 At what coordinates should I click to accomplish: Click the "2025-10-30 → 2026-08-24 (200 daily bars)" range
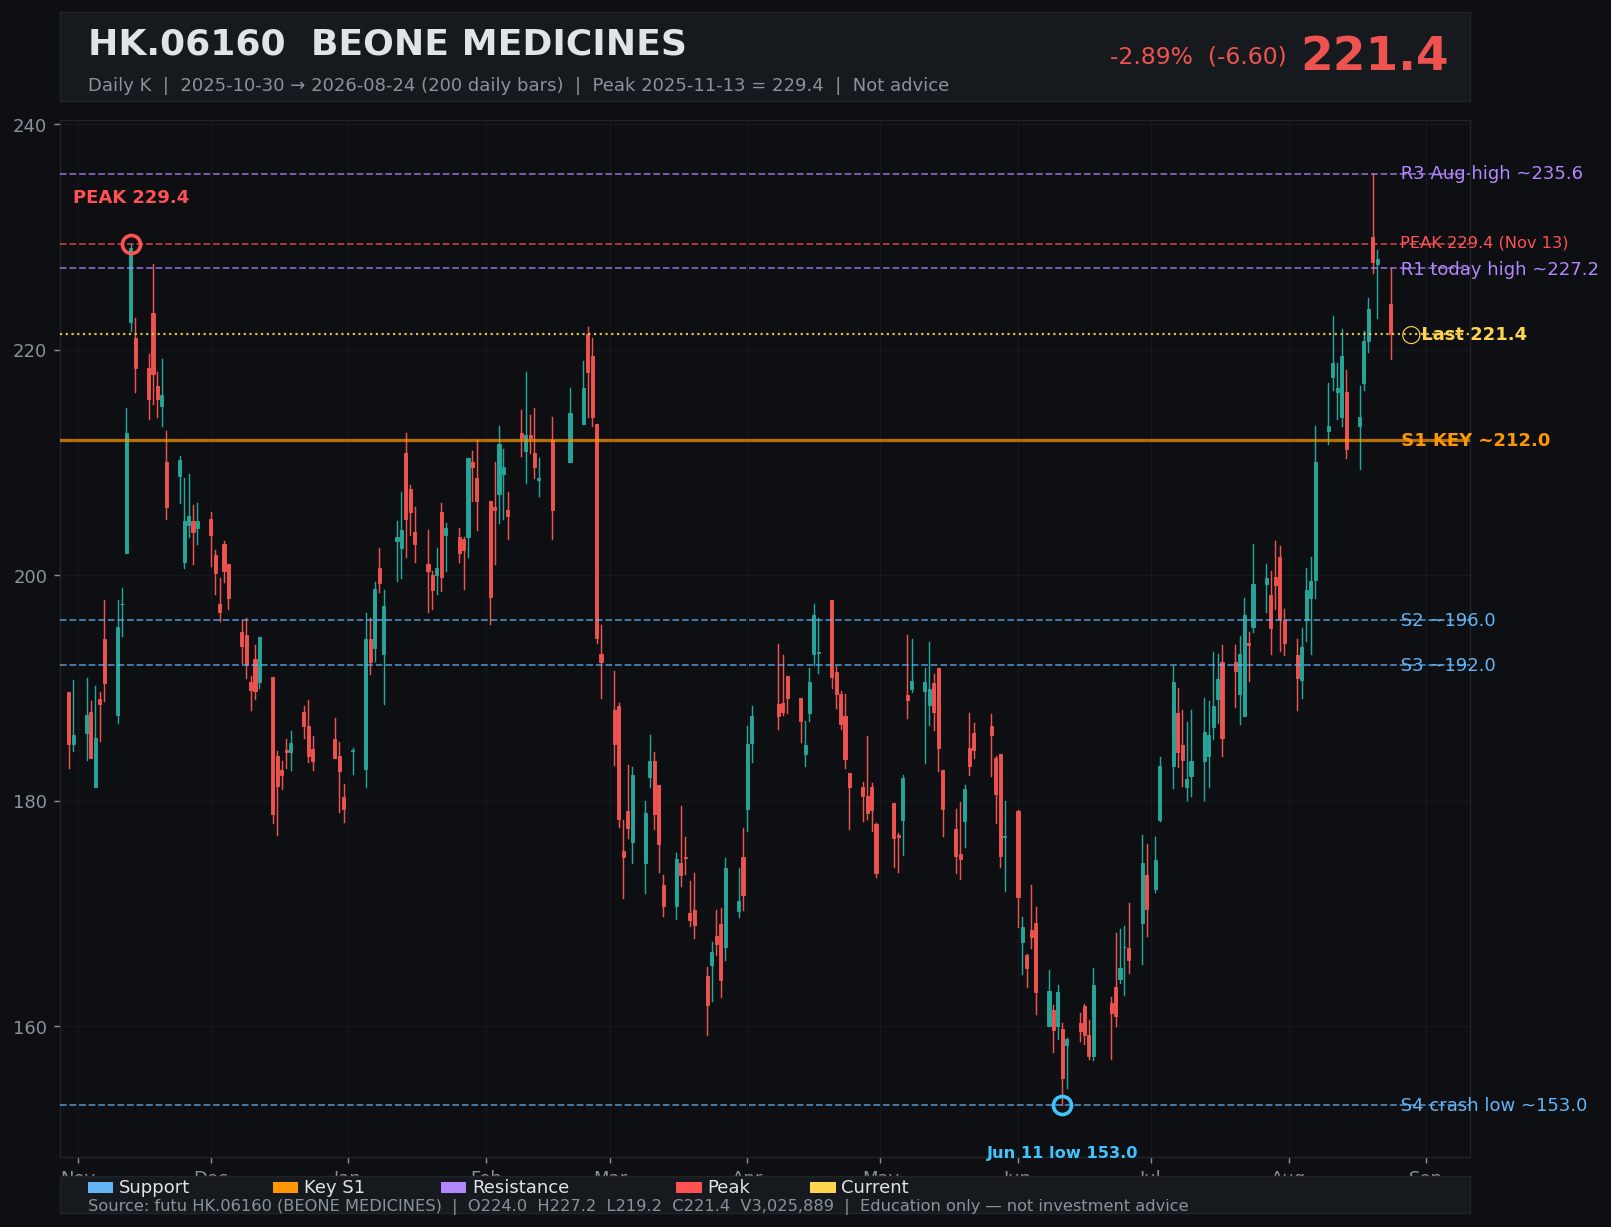372,85
